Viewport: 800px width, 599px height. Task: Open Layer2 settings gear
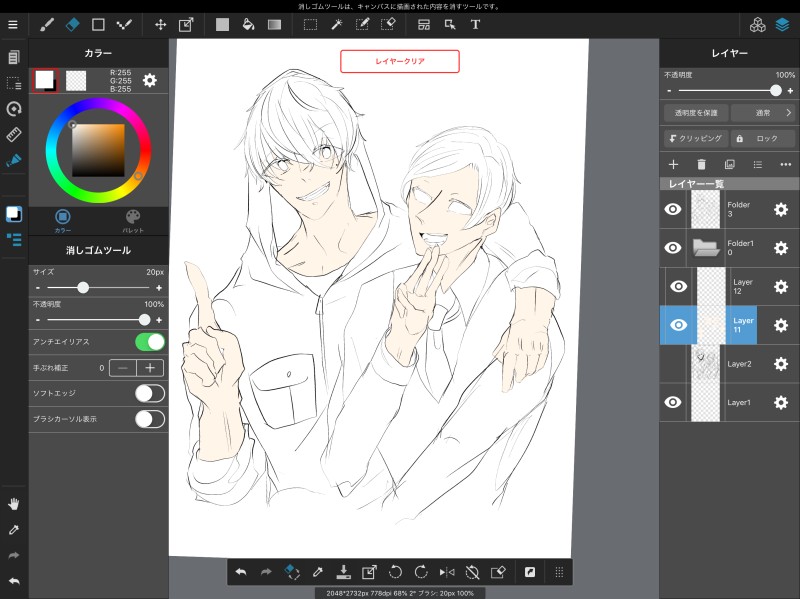coord(781,364)
